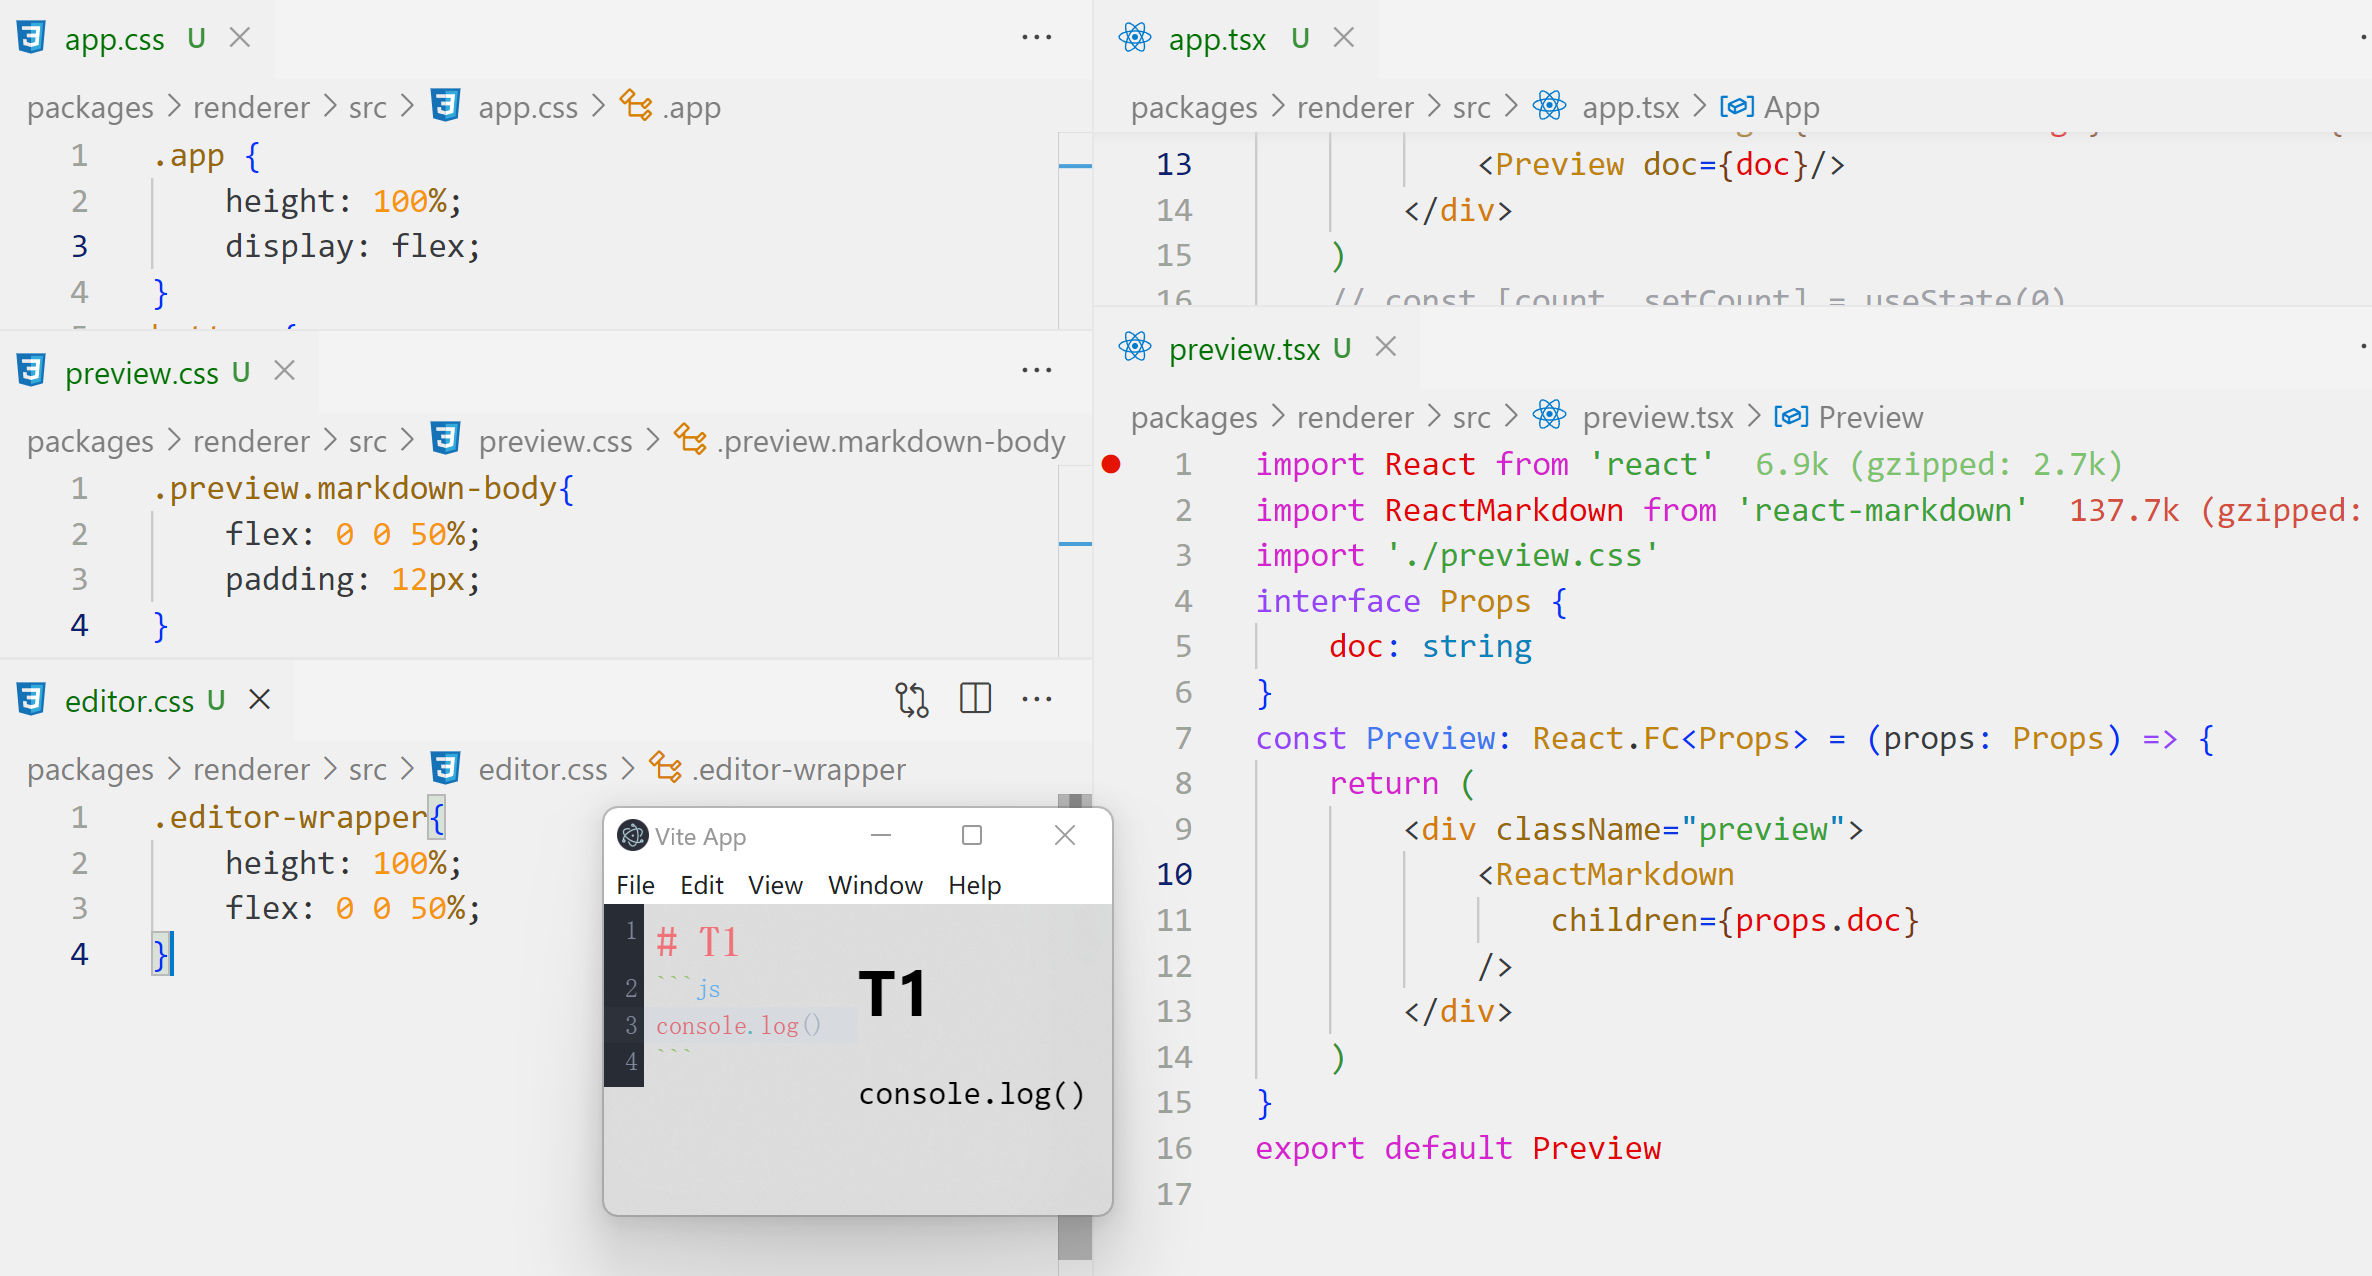
Task: Click .editor-wrapper symbol in breadcrumb
Action: tap(777, 769)
